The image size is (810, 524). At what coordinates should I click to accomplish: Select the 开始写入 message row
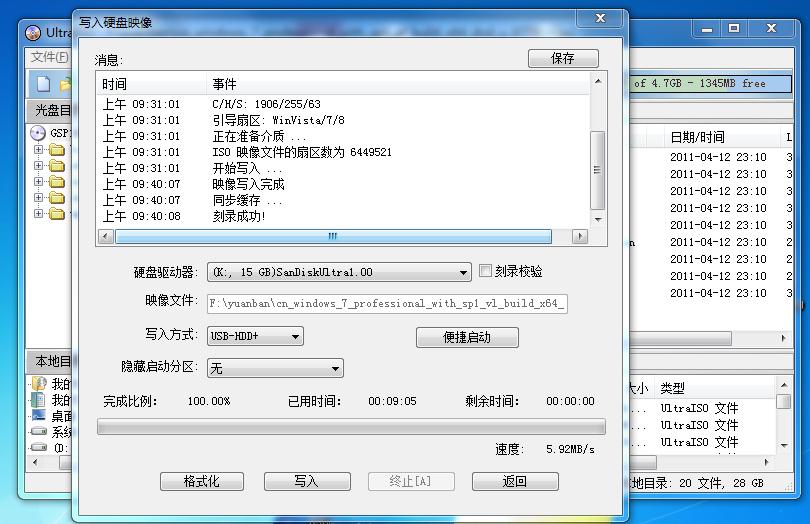click(x=343, y=168)
